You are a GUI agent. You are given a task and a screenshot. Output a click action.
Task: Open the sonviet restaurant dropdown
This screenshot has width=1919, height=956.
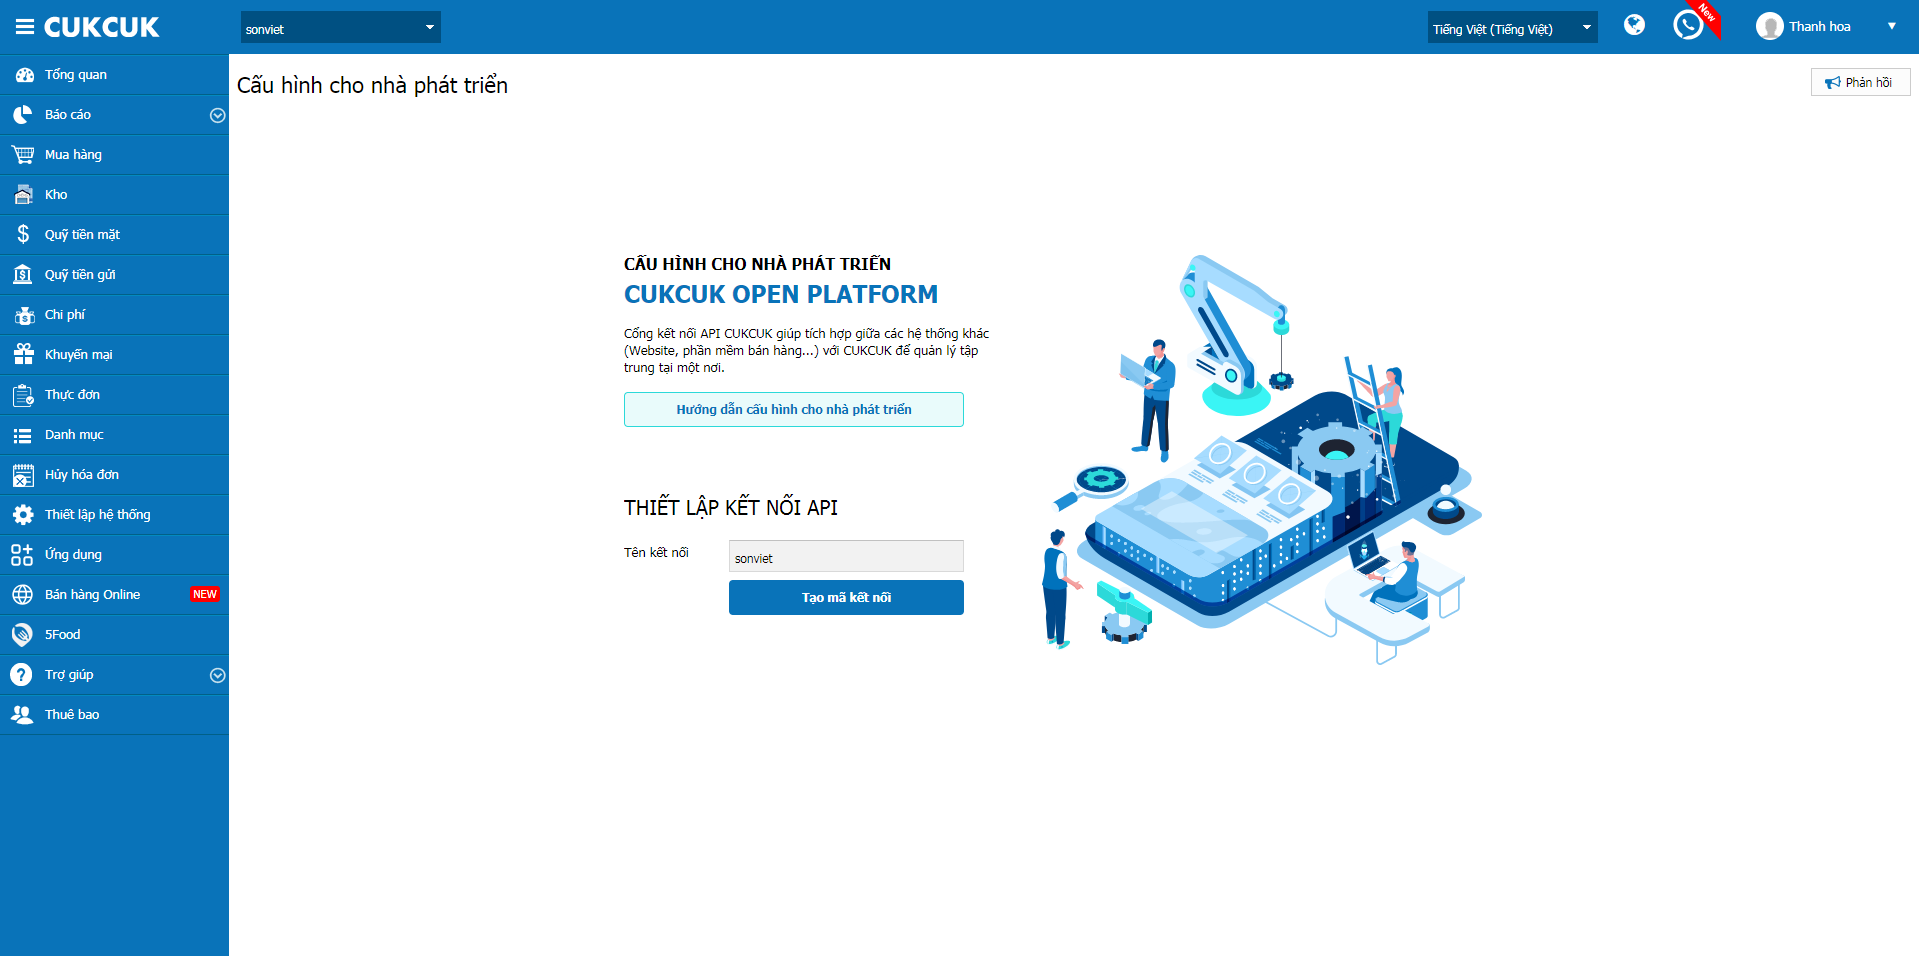point(340,28)
